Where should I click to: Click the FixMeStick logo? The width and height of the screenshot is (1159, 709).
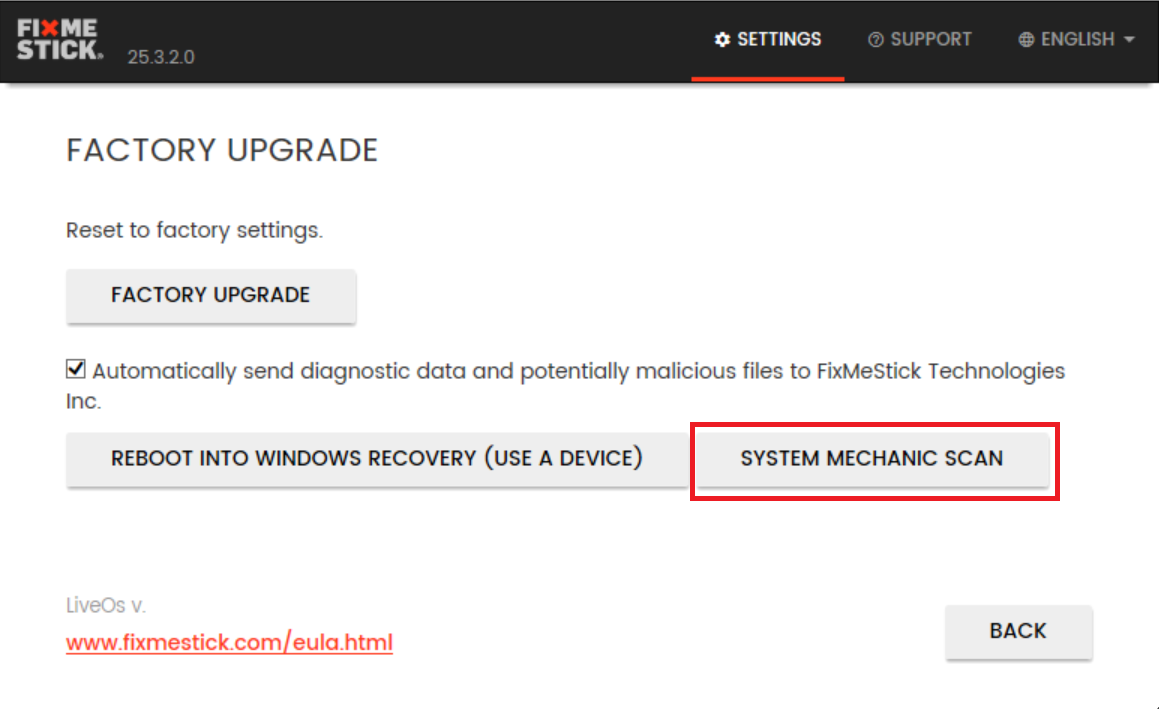[x=59, y=39]
